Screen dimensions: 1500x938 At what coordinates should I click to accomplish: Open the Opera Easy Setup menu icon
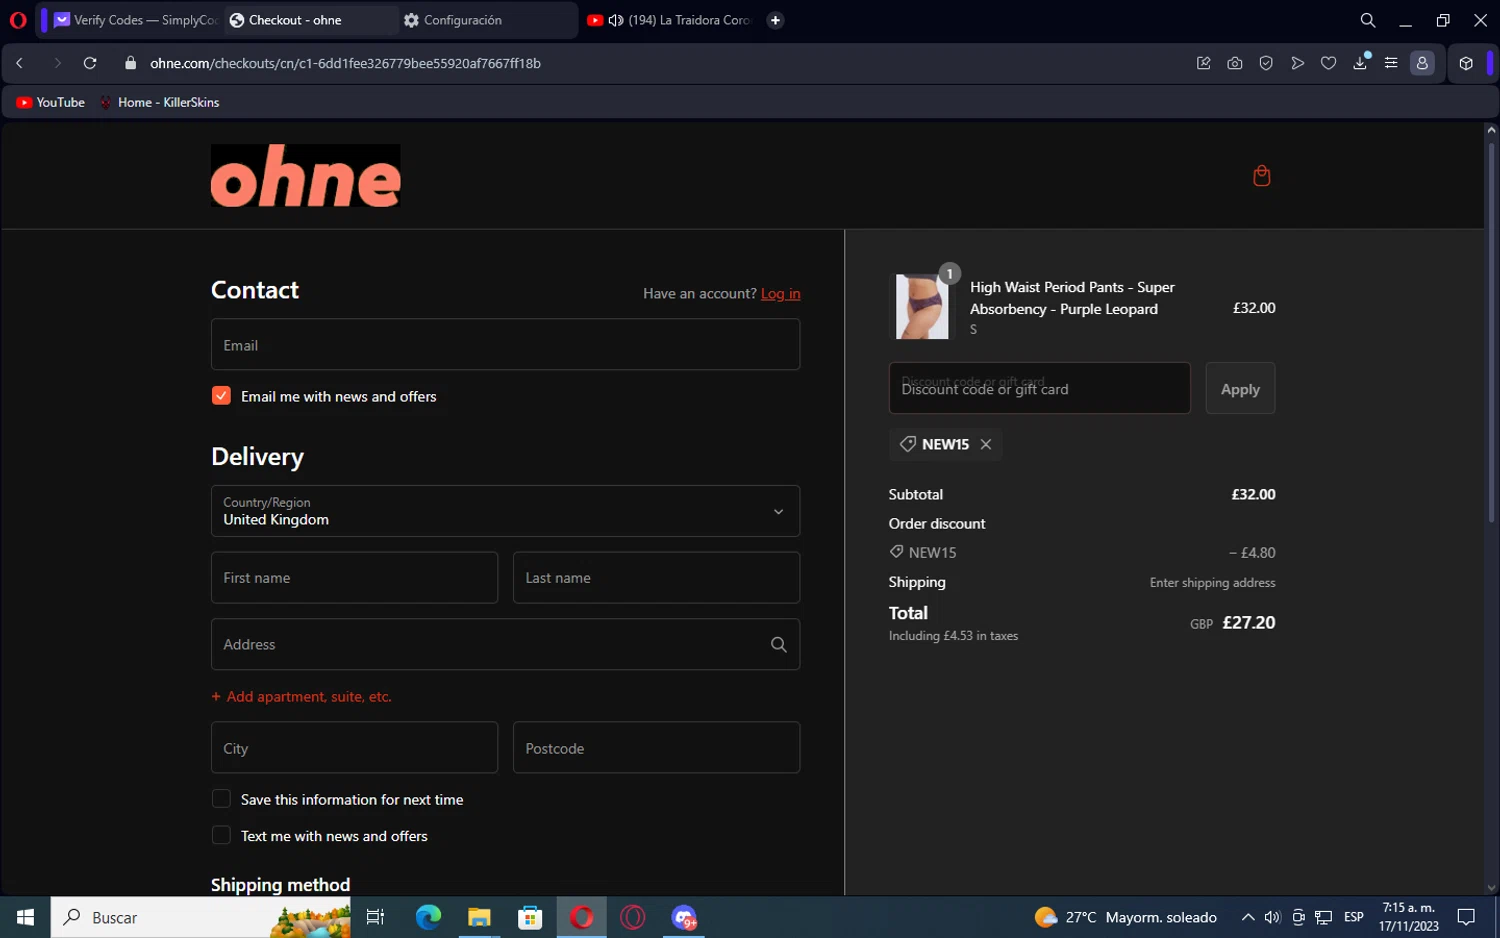point(1391,63)
